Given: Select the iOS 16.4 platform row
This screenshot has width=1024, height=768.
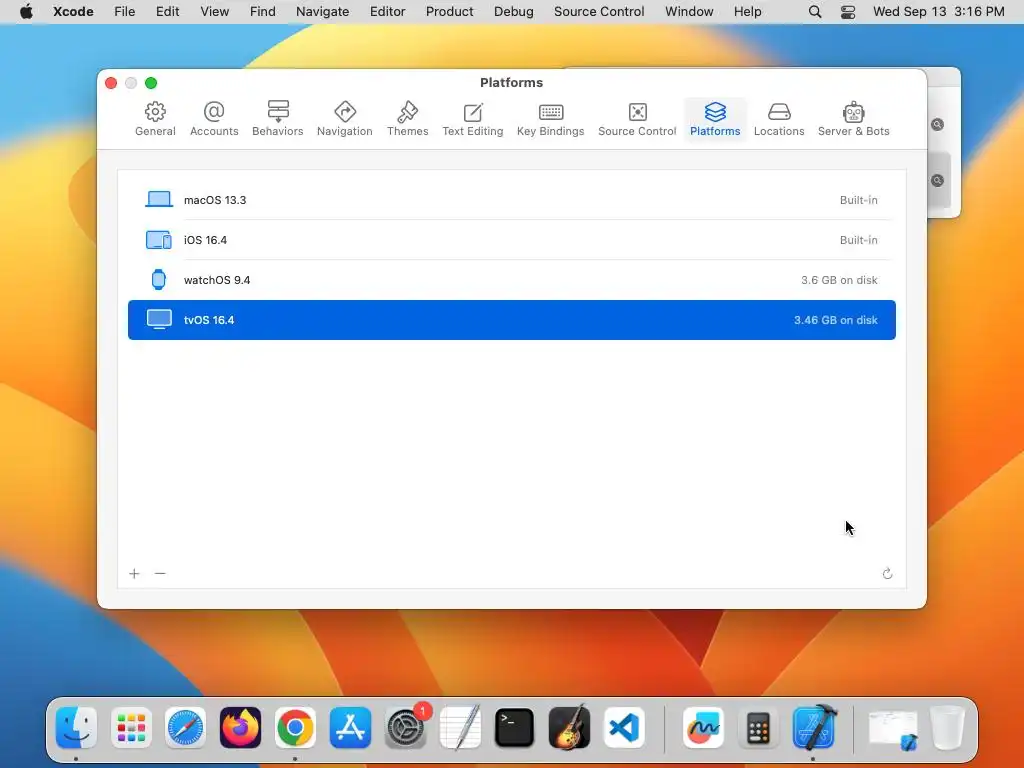Looking at the screenshot, I should (512, 240).
